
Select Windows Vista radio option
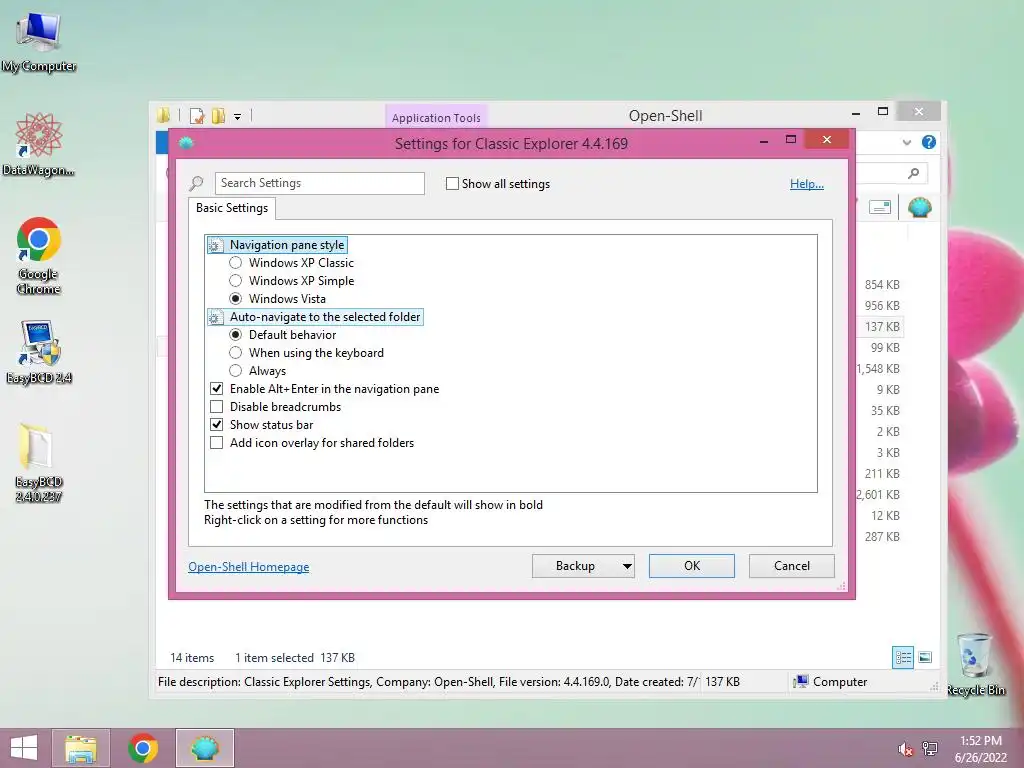click(236, 298)
